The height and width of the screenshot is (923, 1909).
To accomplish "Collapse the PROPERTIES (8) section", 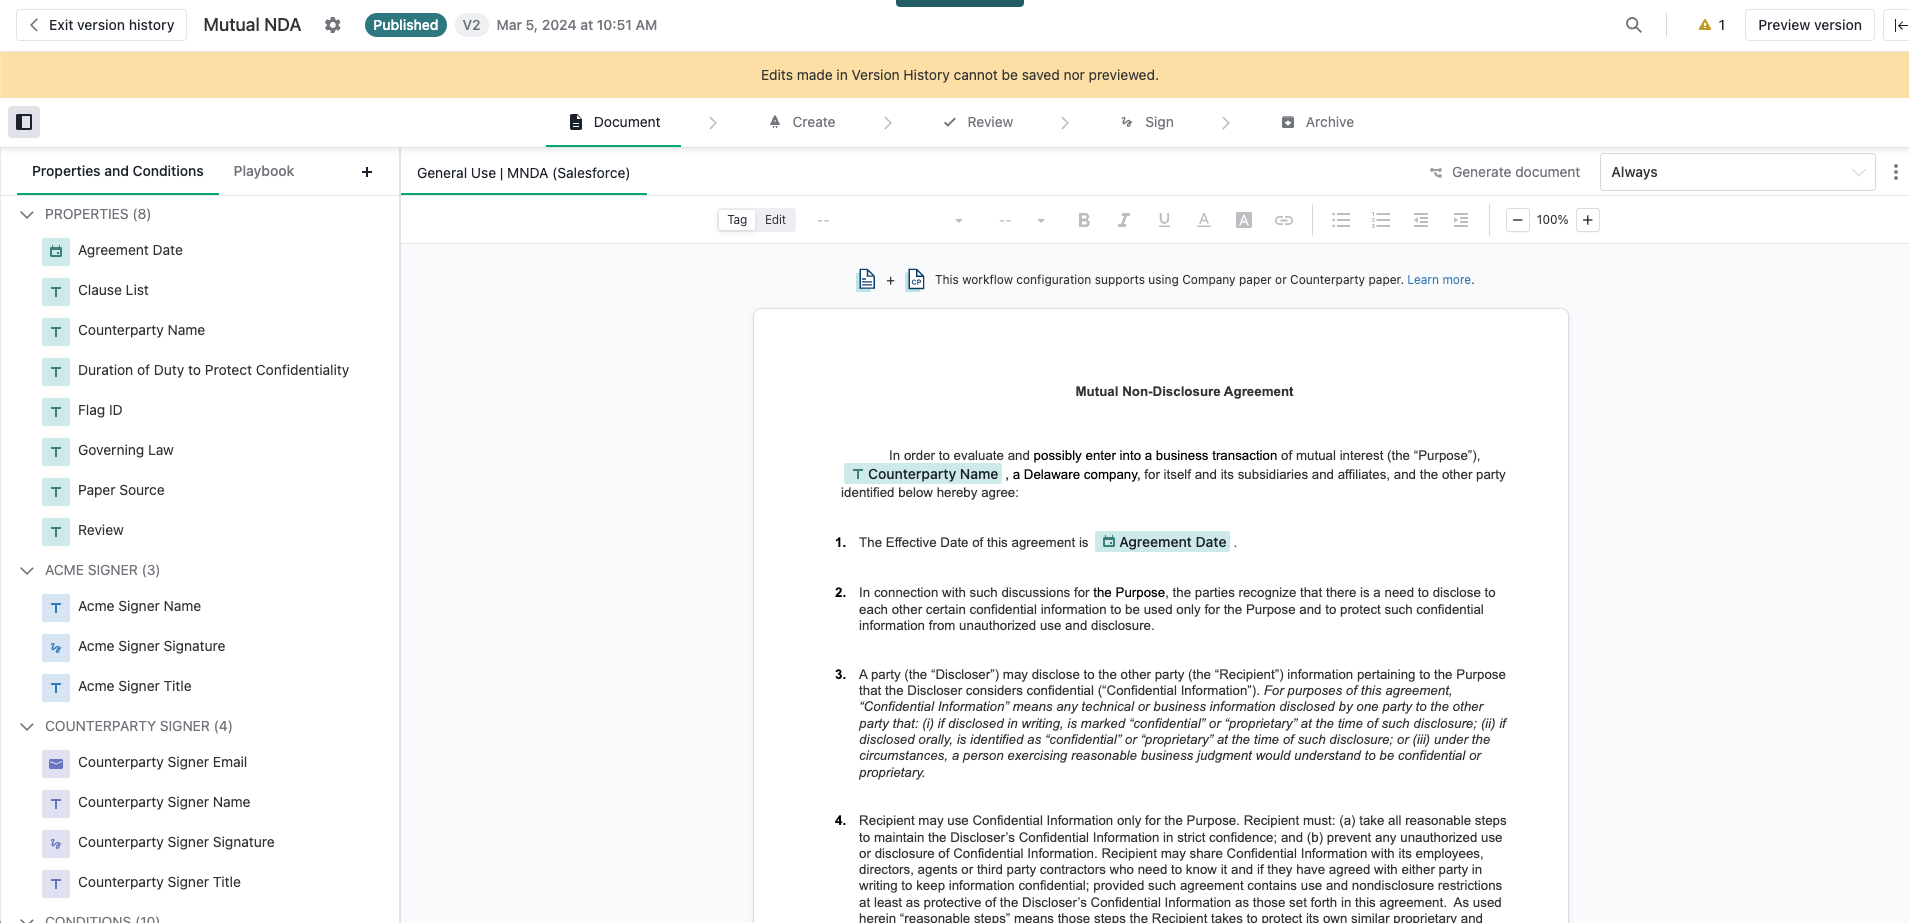I will [27, 214].
